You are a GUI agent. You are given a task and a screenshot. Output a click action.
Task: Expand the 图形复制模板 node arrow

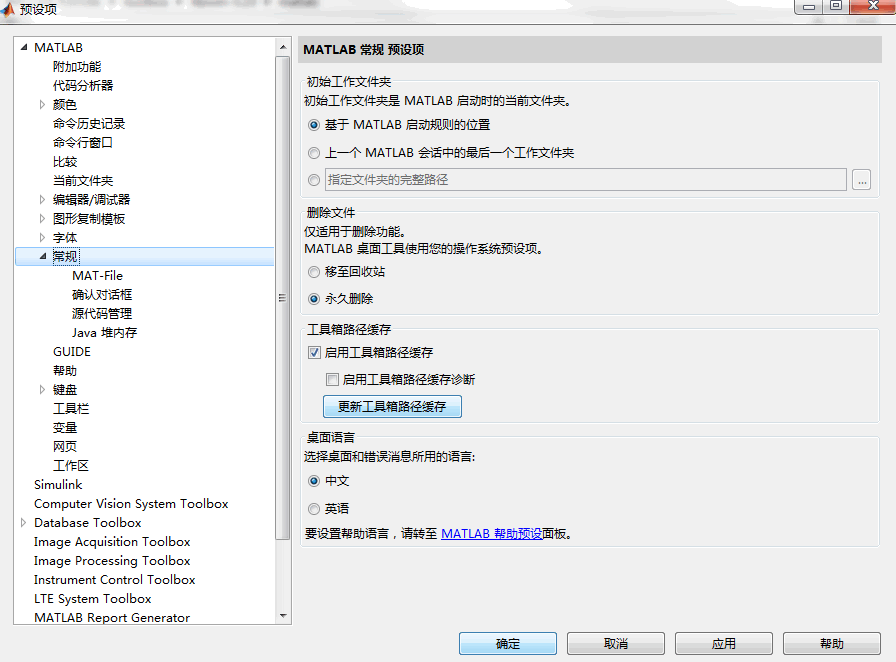(x=42, y=218)
